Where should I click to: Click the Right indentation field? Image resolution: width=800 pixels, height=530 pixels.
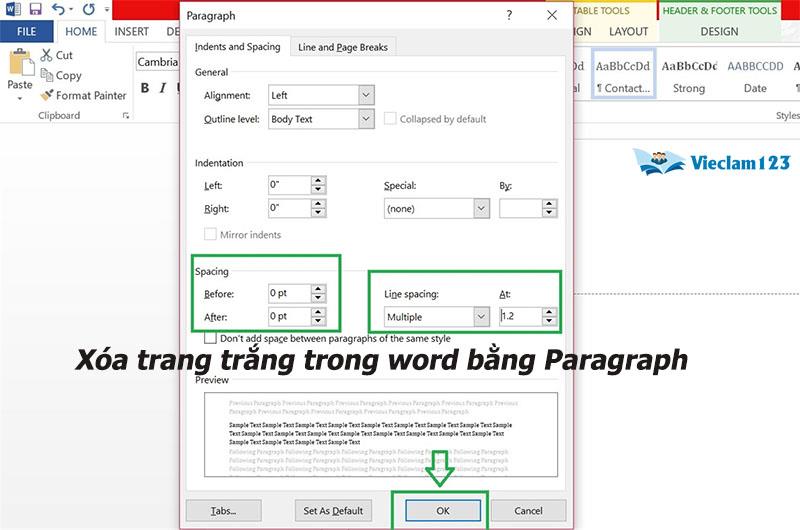tap(289, 208)
